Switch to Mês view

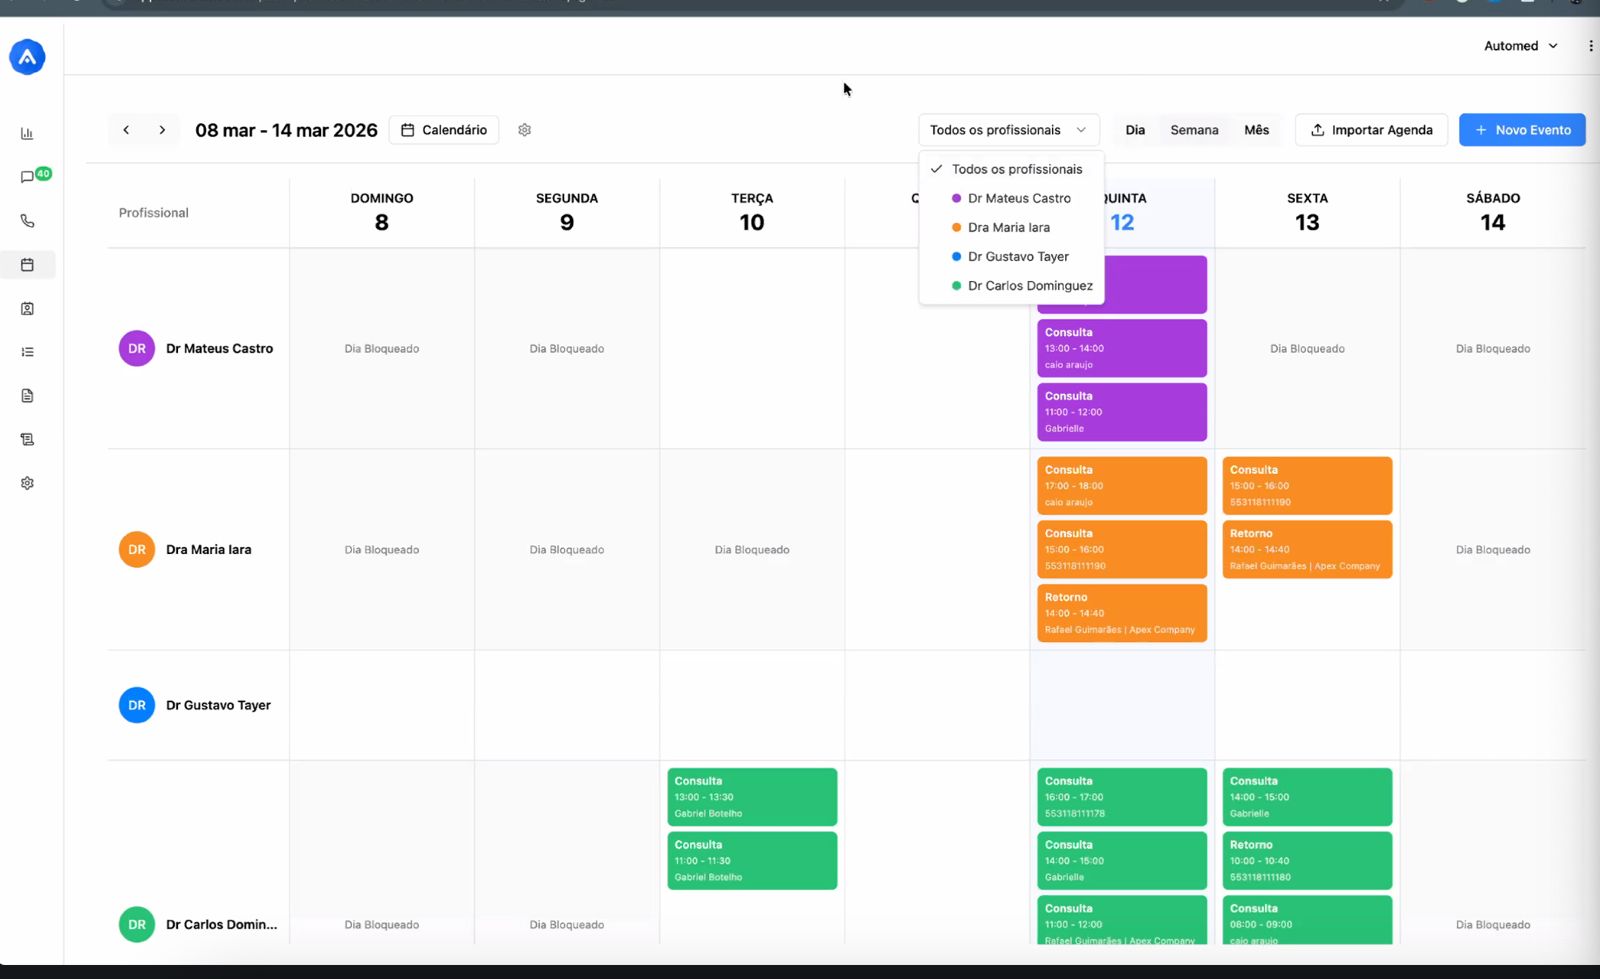click(1256, 130)
